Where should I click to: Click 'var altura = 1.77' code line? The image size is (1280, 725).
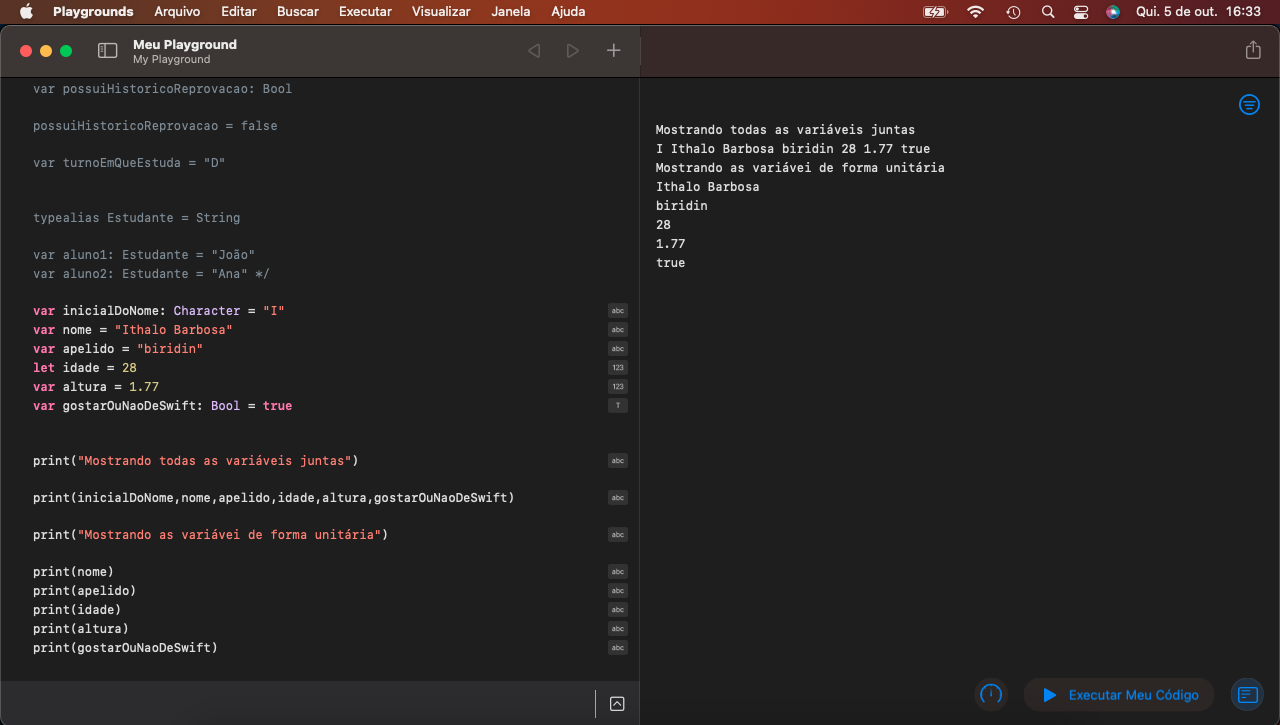(96, 387)
